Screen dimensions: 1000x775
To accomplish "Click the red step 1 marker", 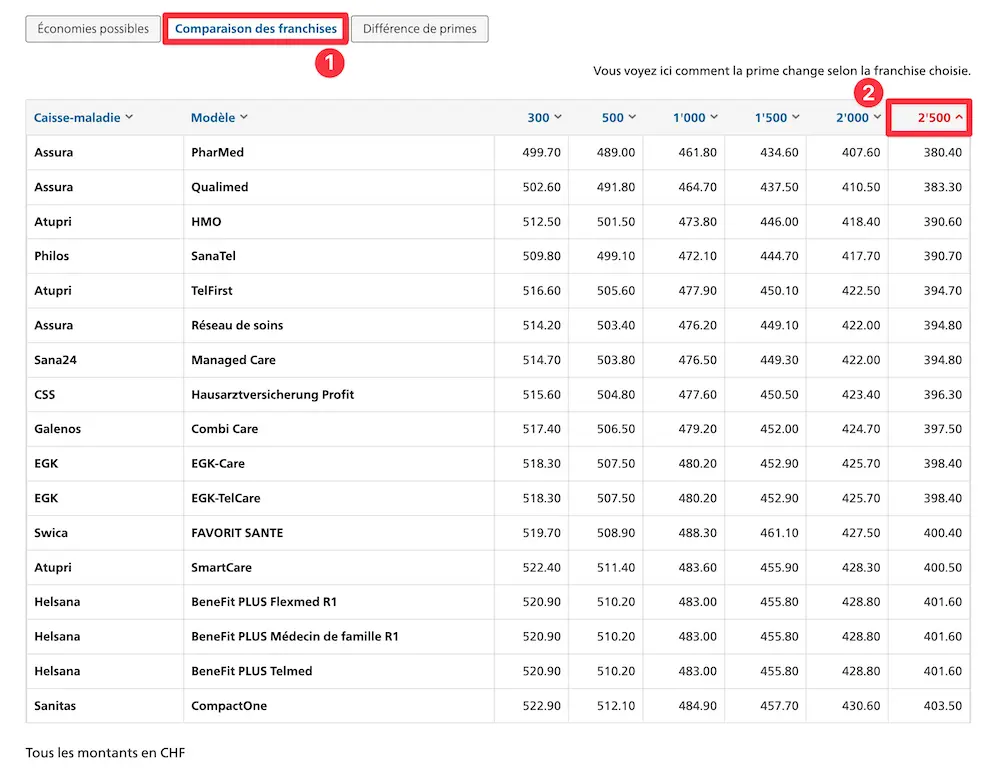I will click(330, 63).
